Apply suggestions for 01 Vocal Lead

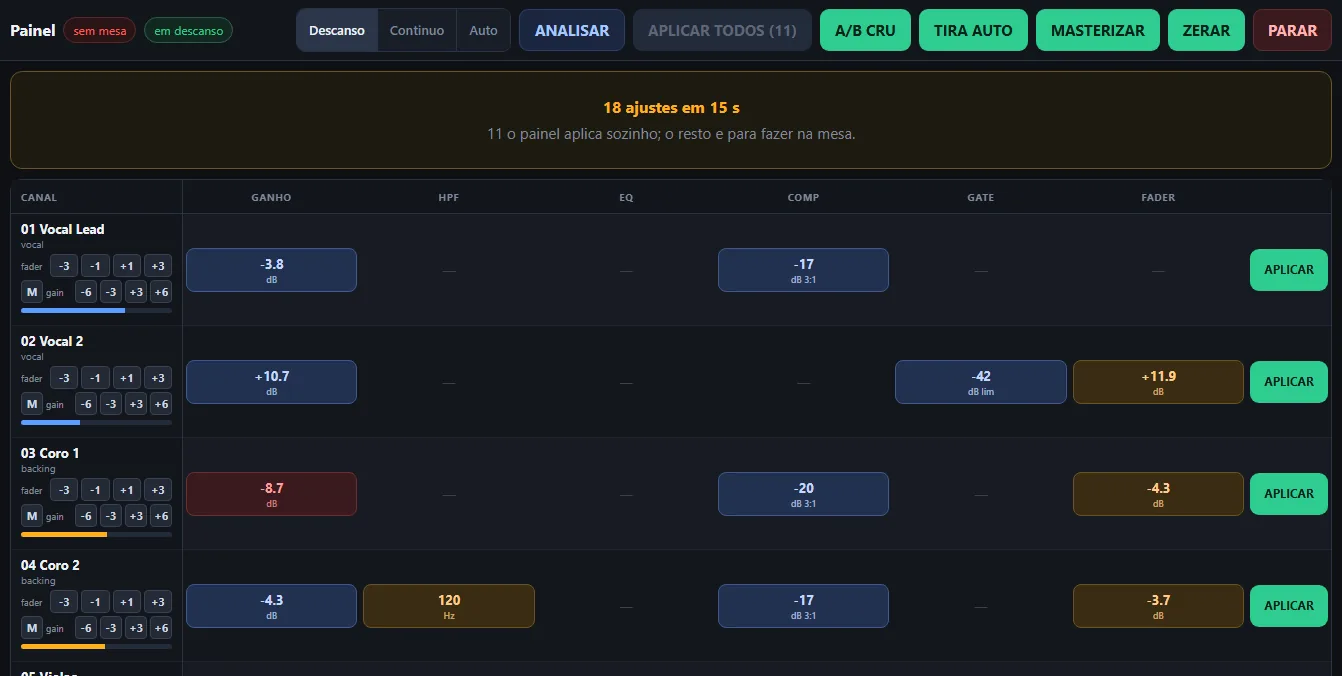[1289, 270]
